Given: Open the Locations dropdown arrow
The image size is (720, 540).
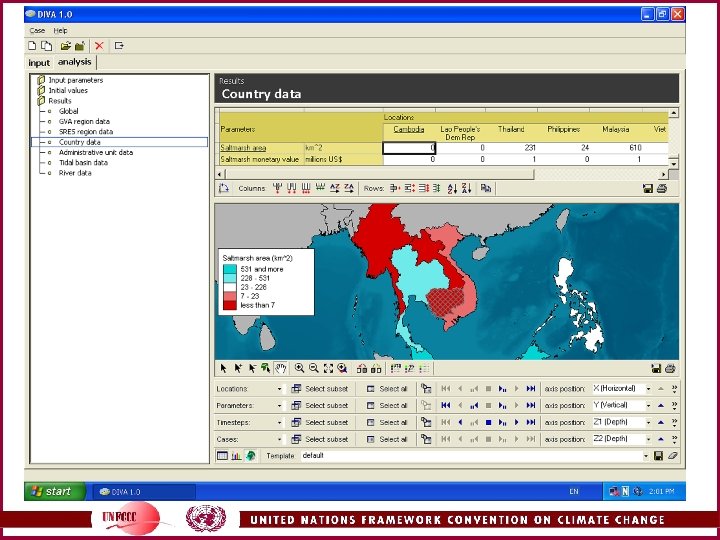Looking at the screenshot, I should point(279,389).
